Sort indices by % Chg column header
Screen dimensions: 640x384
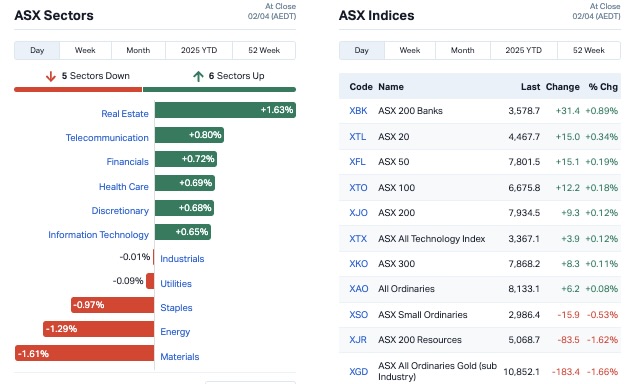(x=603, y=87)
